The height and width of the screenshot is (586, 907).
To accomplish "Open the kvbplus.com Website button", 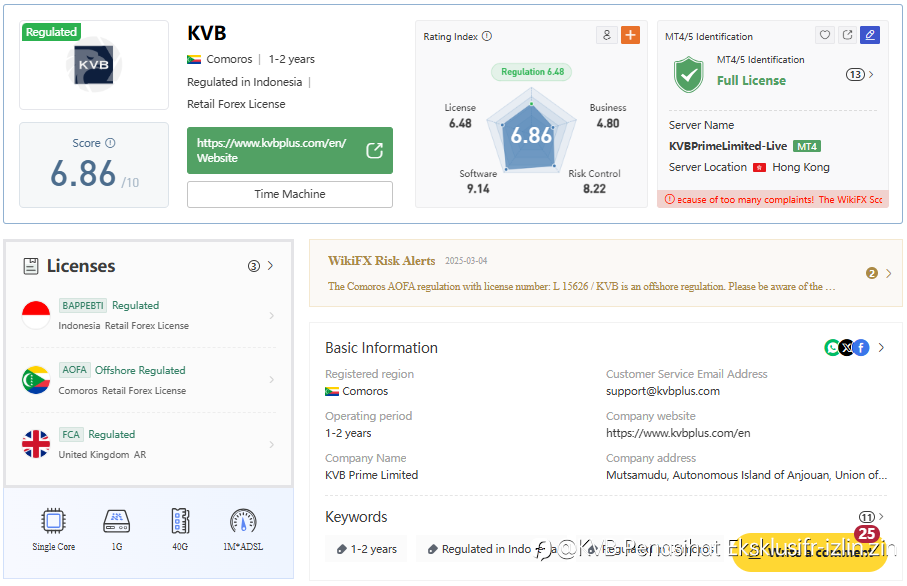I will tap(290, 150).
